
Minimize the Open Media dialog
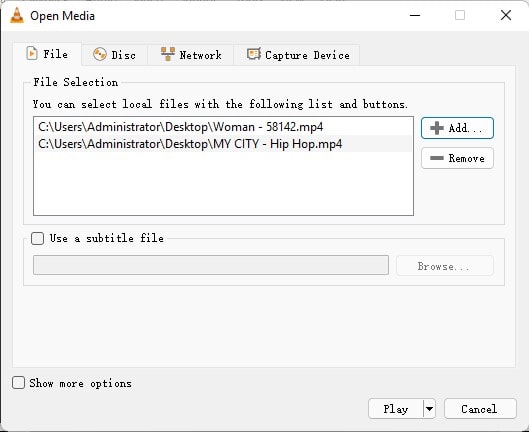point(415,16)
